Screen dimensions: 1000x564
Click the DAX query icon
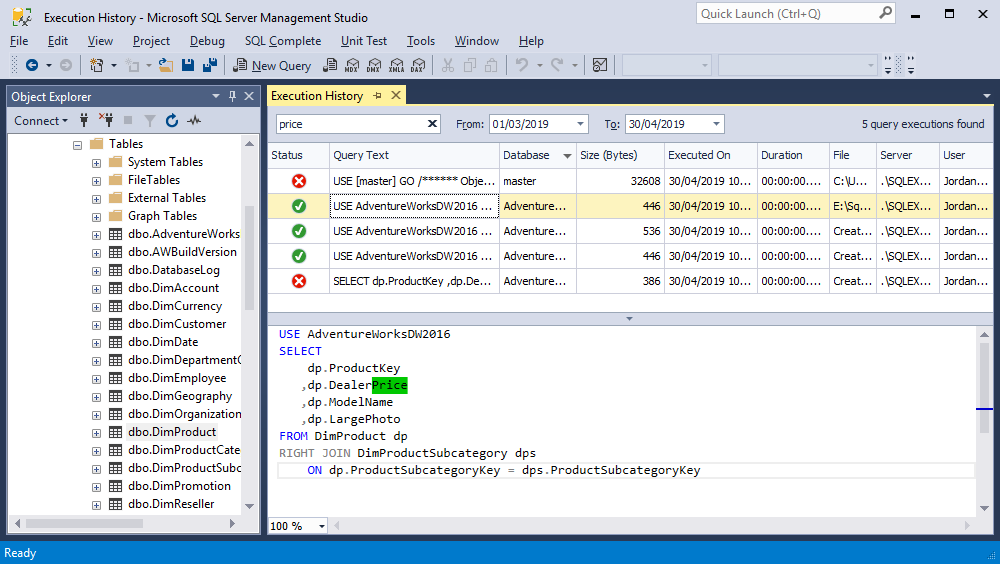(x=418, y=65)
